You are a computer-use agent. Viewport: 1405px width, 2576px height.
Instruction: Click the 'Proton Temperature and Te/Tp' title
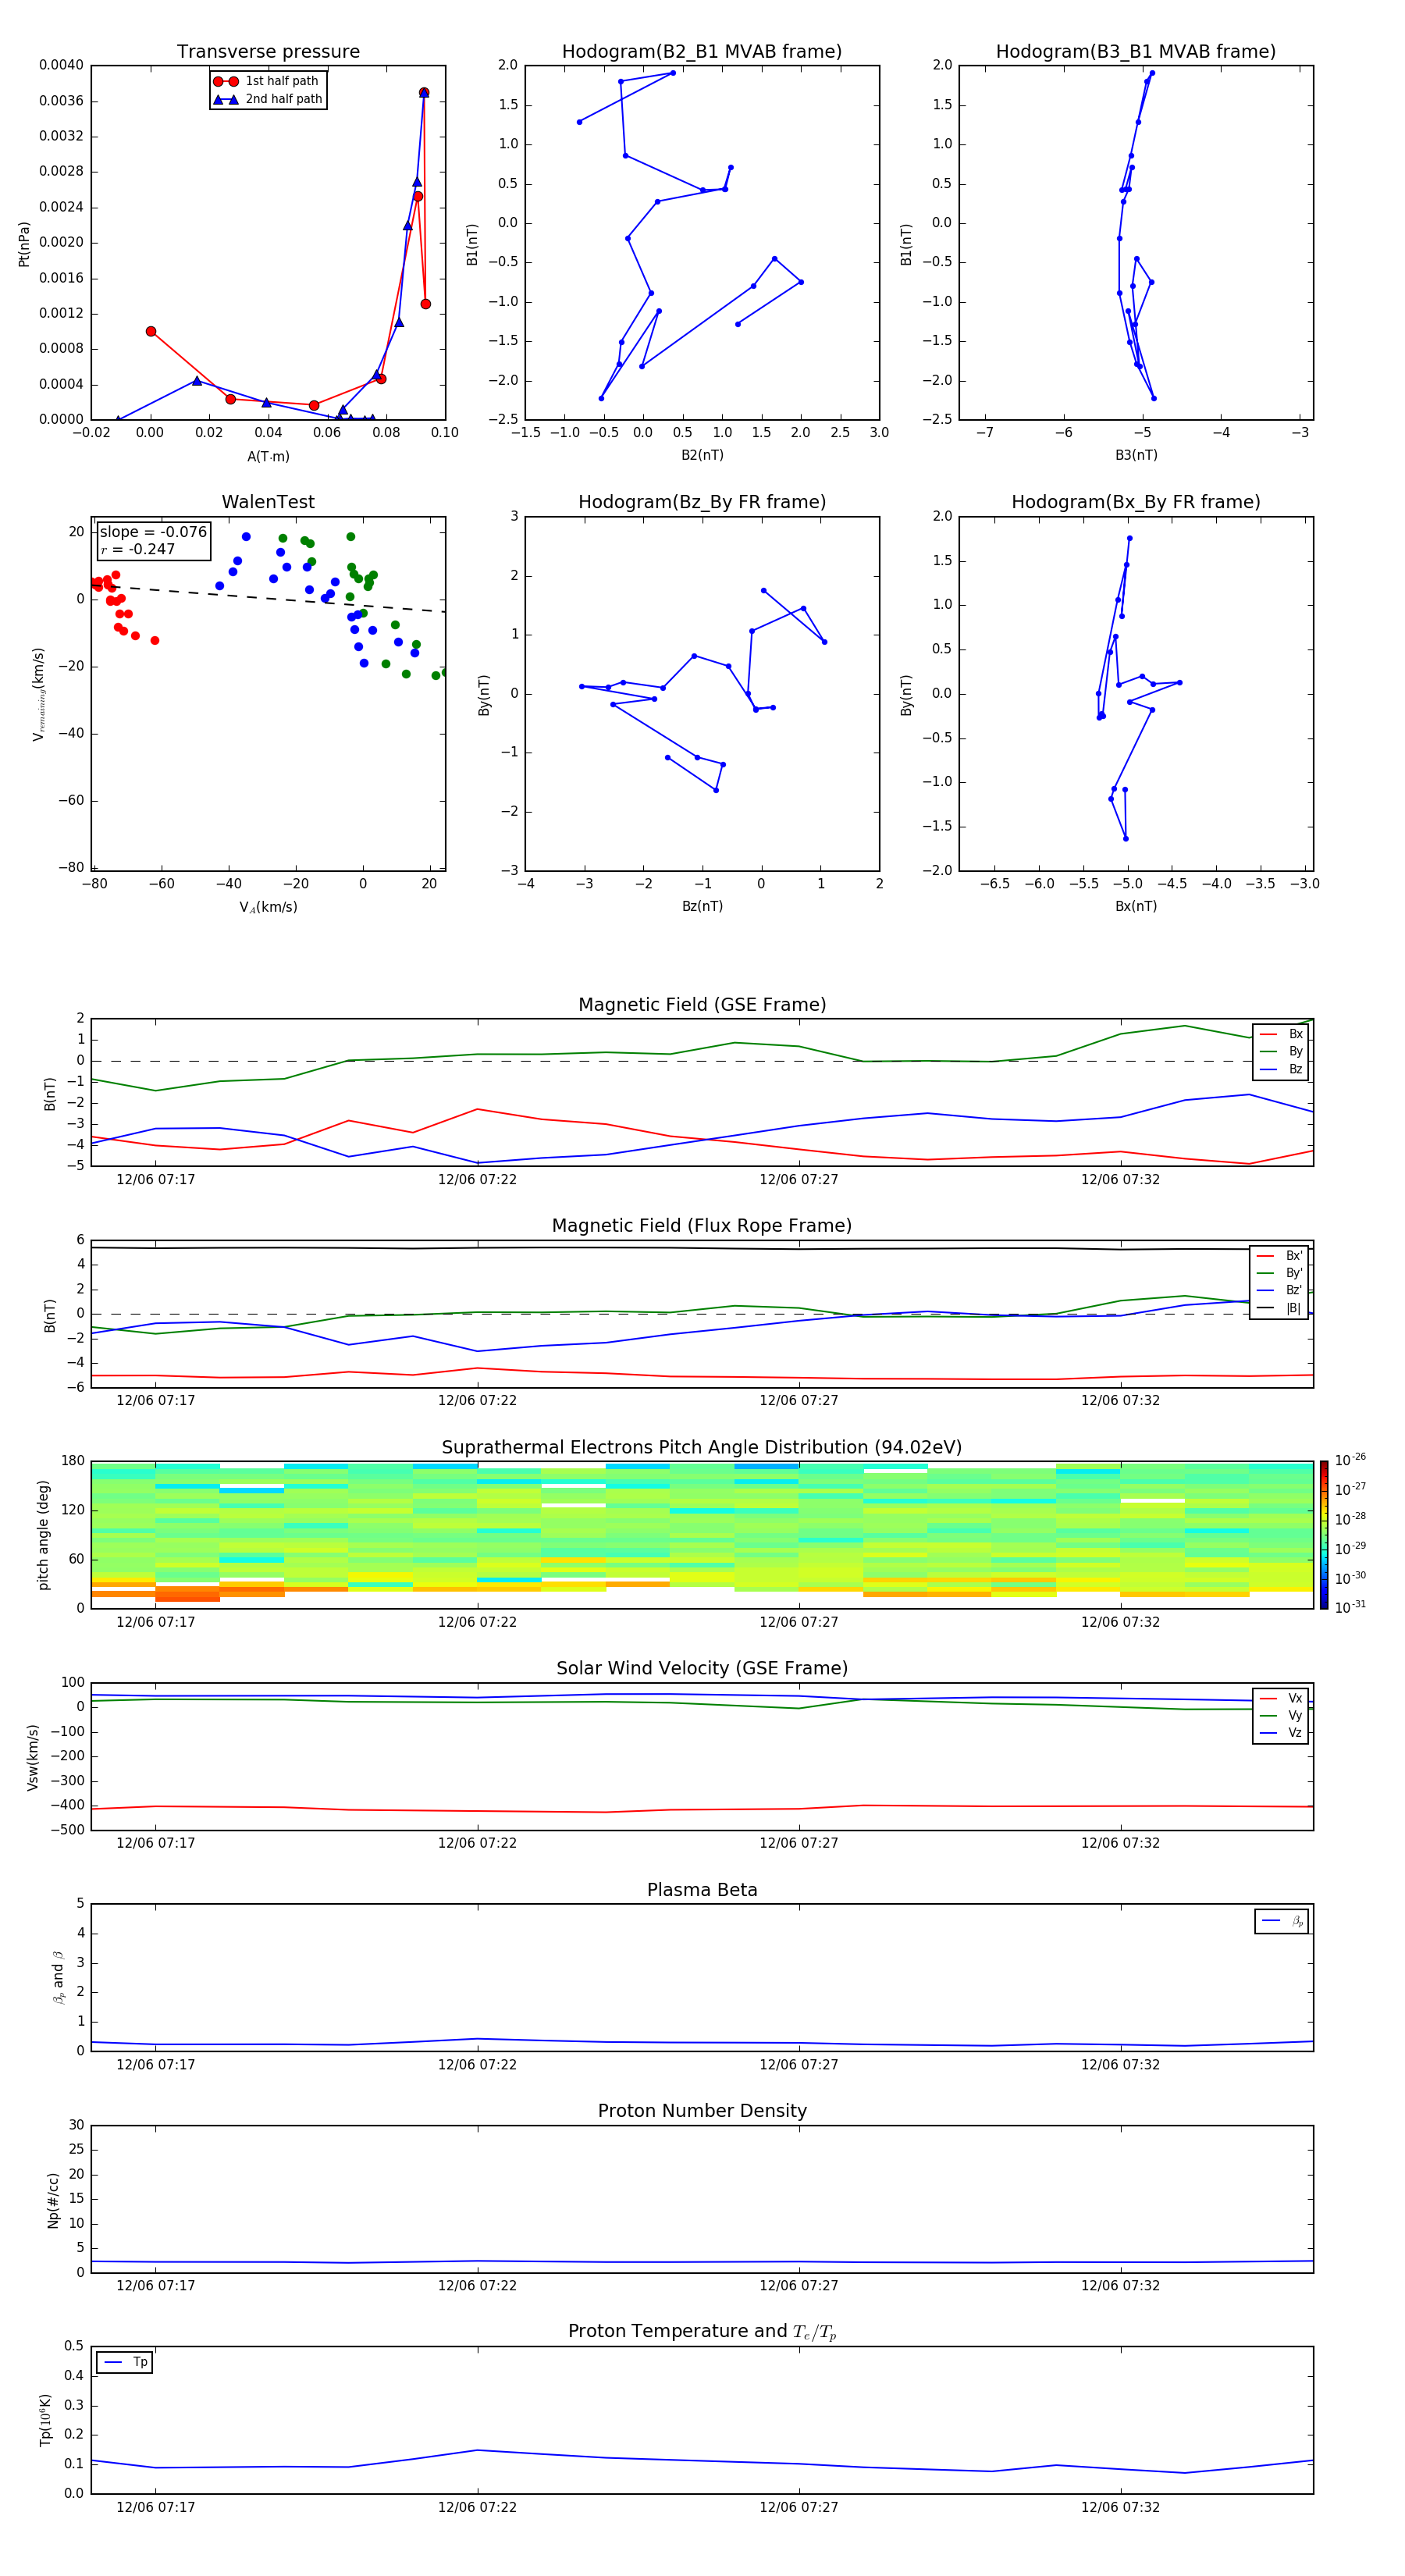coord(702,2332)
